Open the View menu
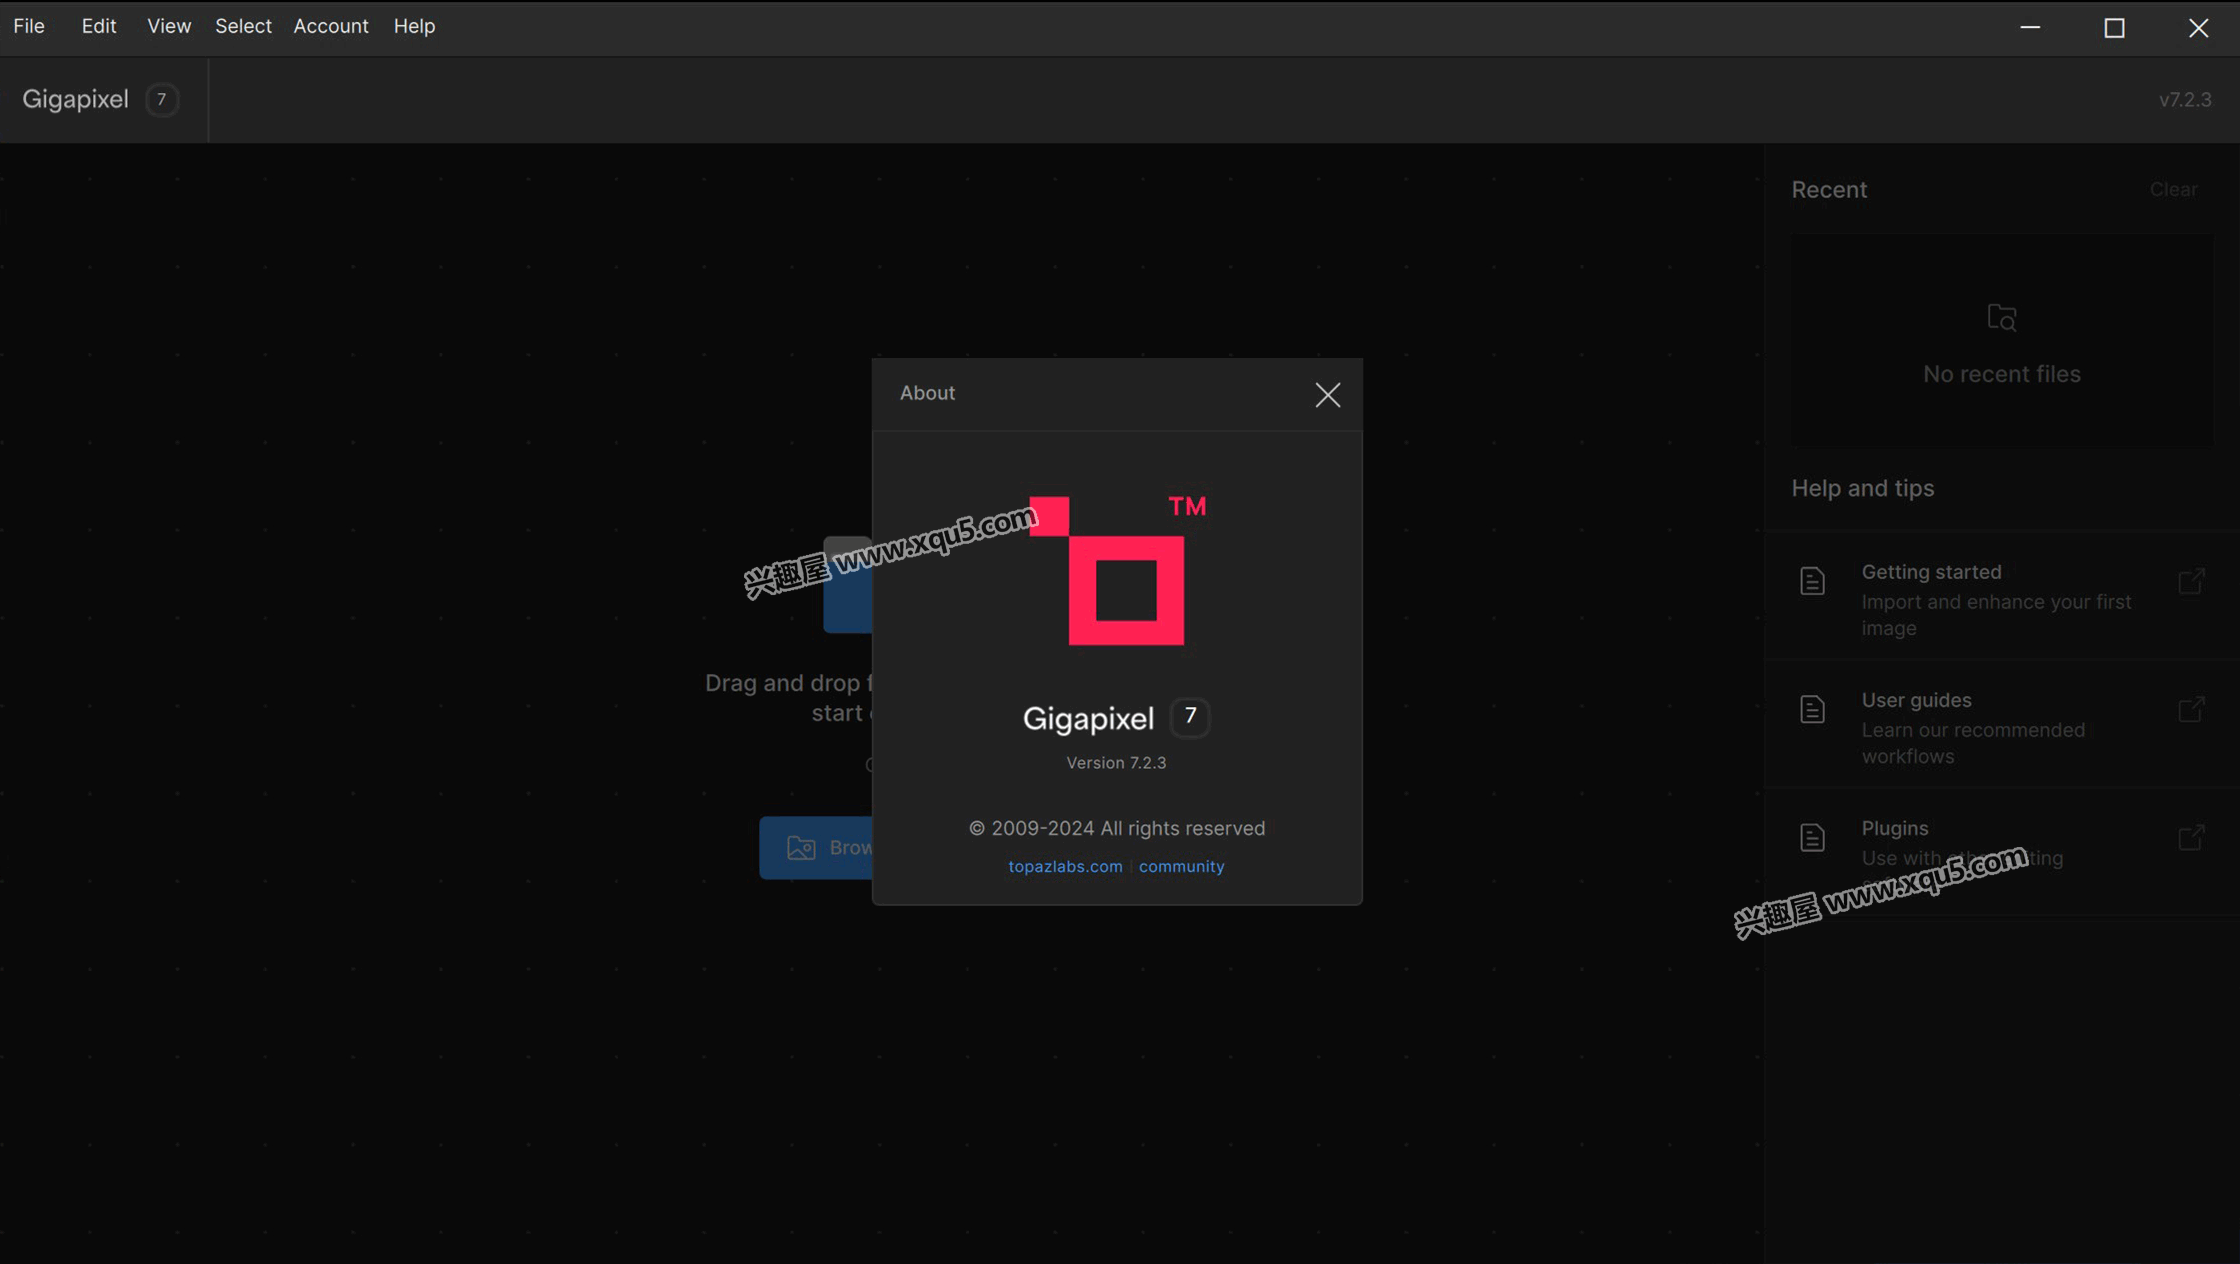The height and width of the screenshot is (1264, 2240). [169, 26]
